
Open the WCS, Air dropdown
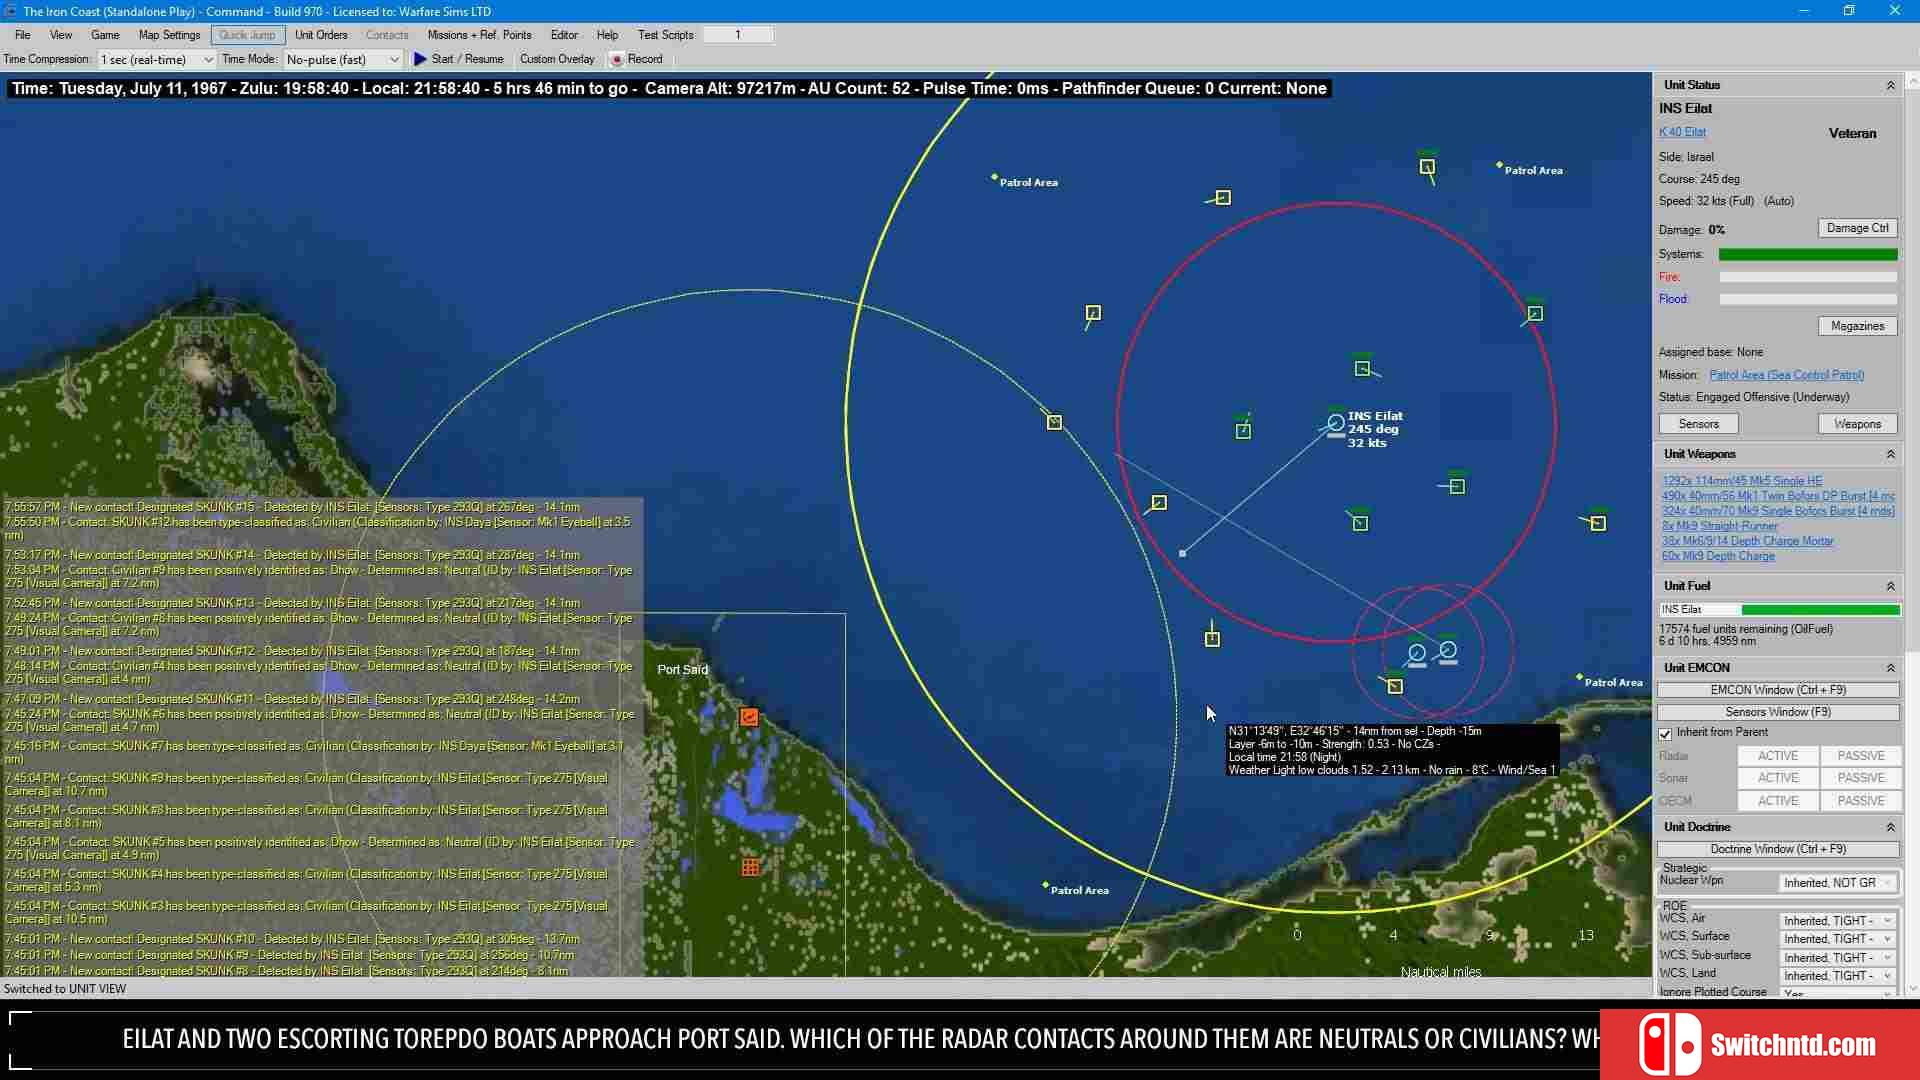(1838, 921)
